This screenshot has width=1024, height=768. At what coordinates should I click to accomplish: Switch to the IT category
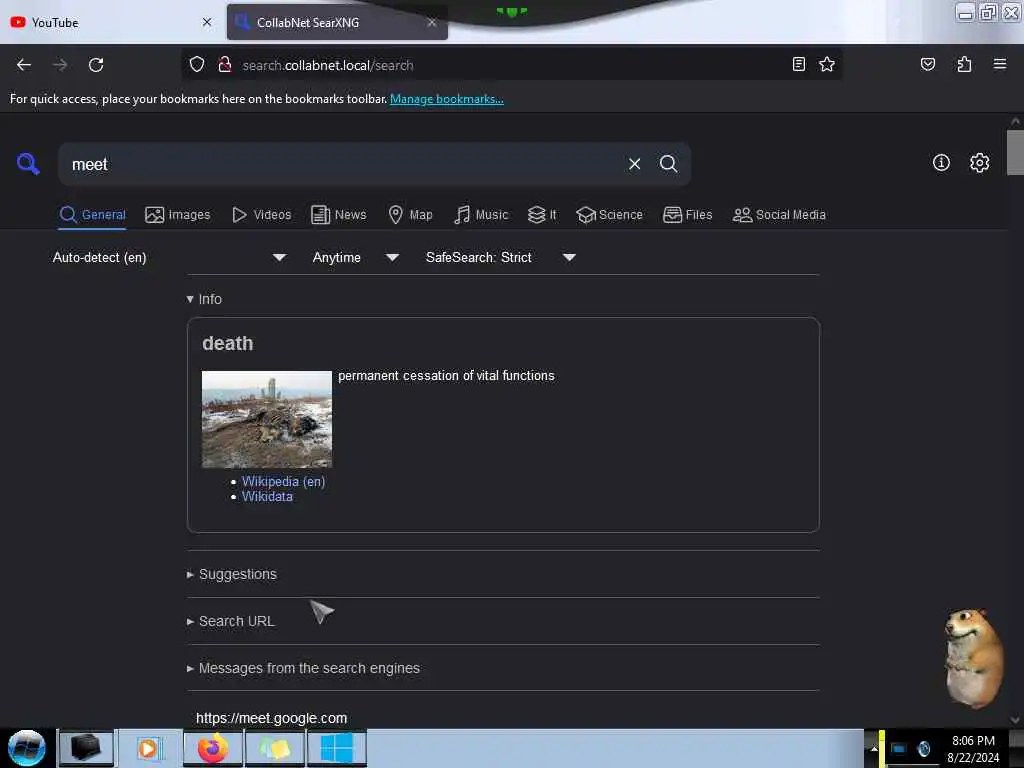point(542,214)
